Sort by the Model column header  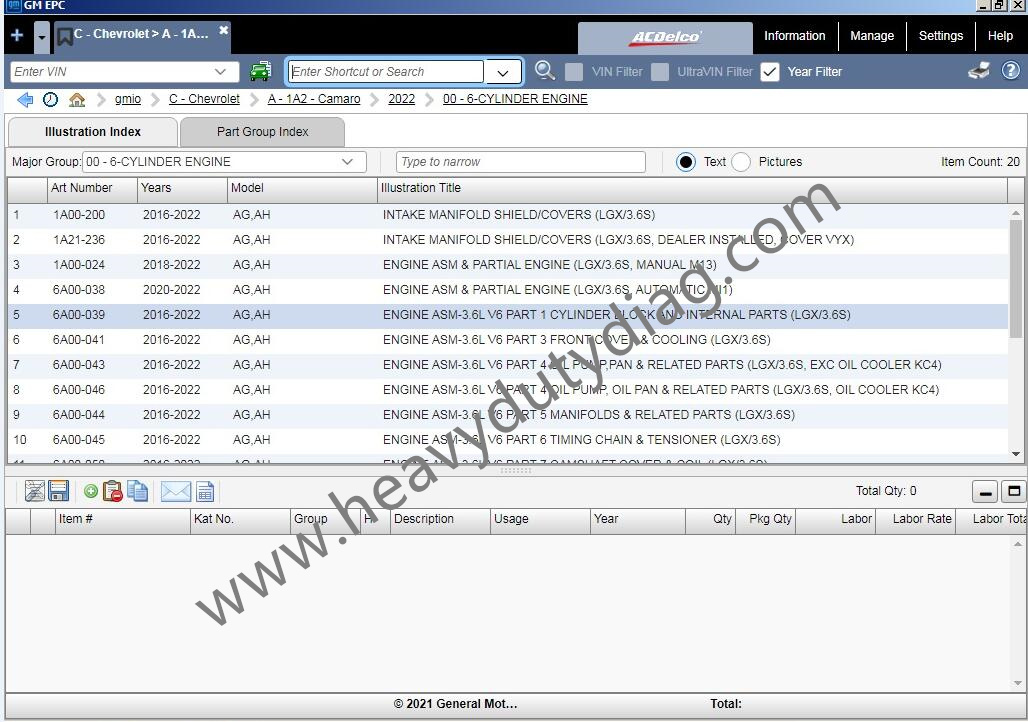click(302, 188)
